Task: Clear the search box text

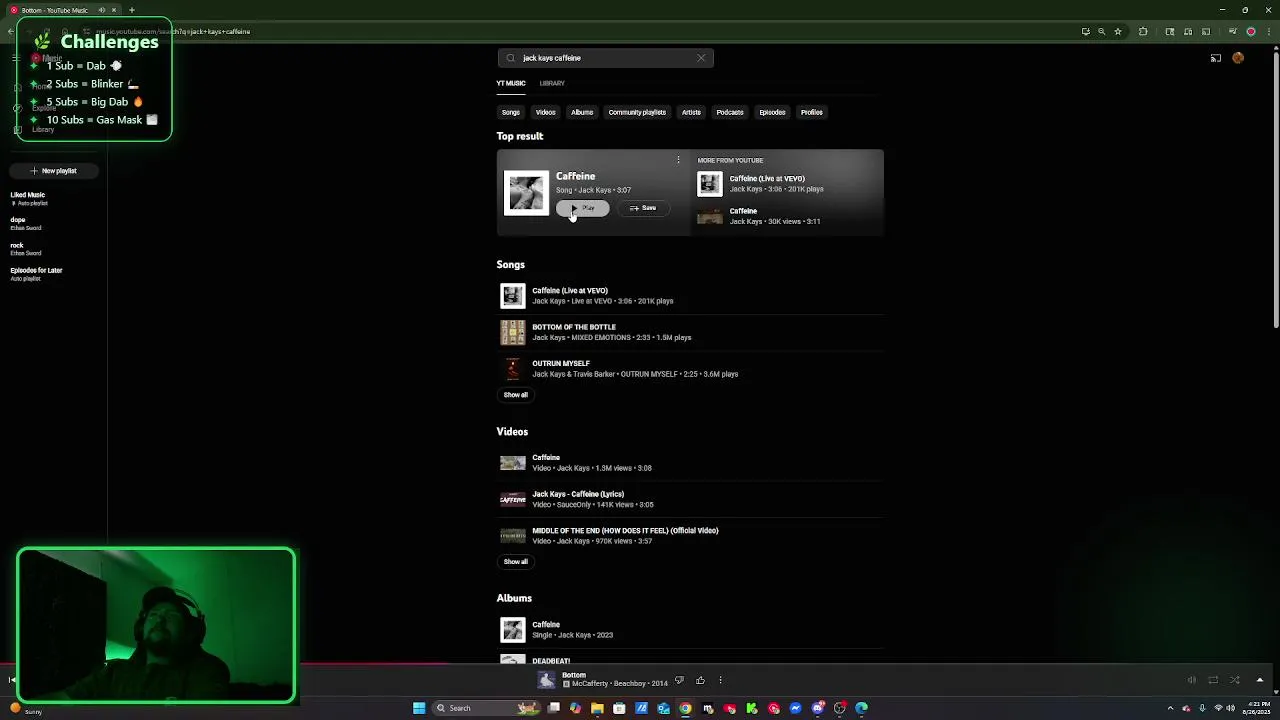Action: tap(701, 58)
